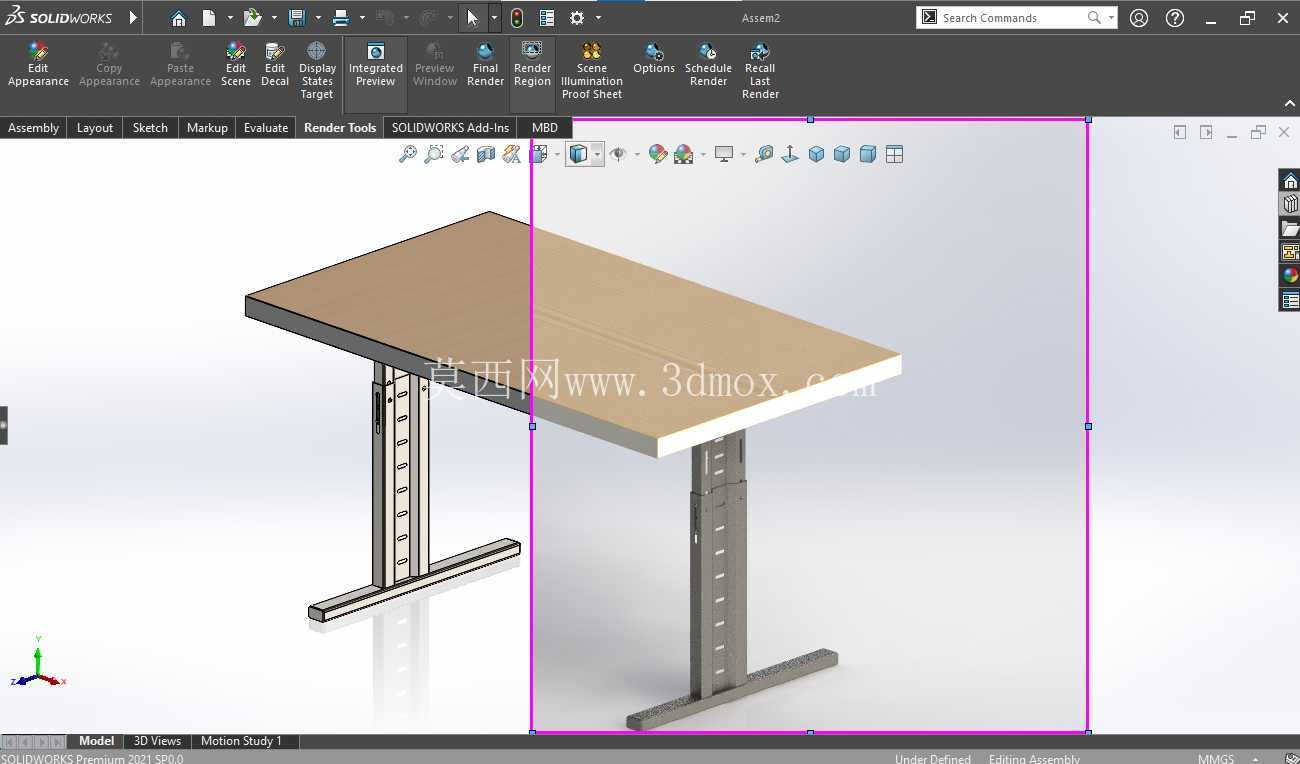
Task: Switch to the Sketch tab
Action: pos(150,127)
